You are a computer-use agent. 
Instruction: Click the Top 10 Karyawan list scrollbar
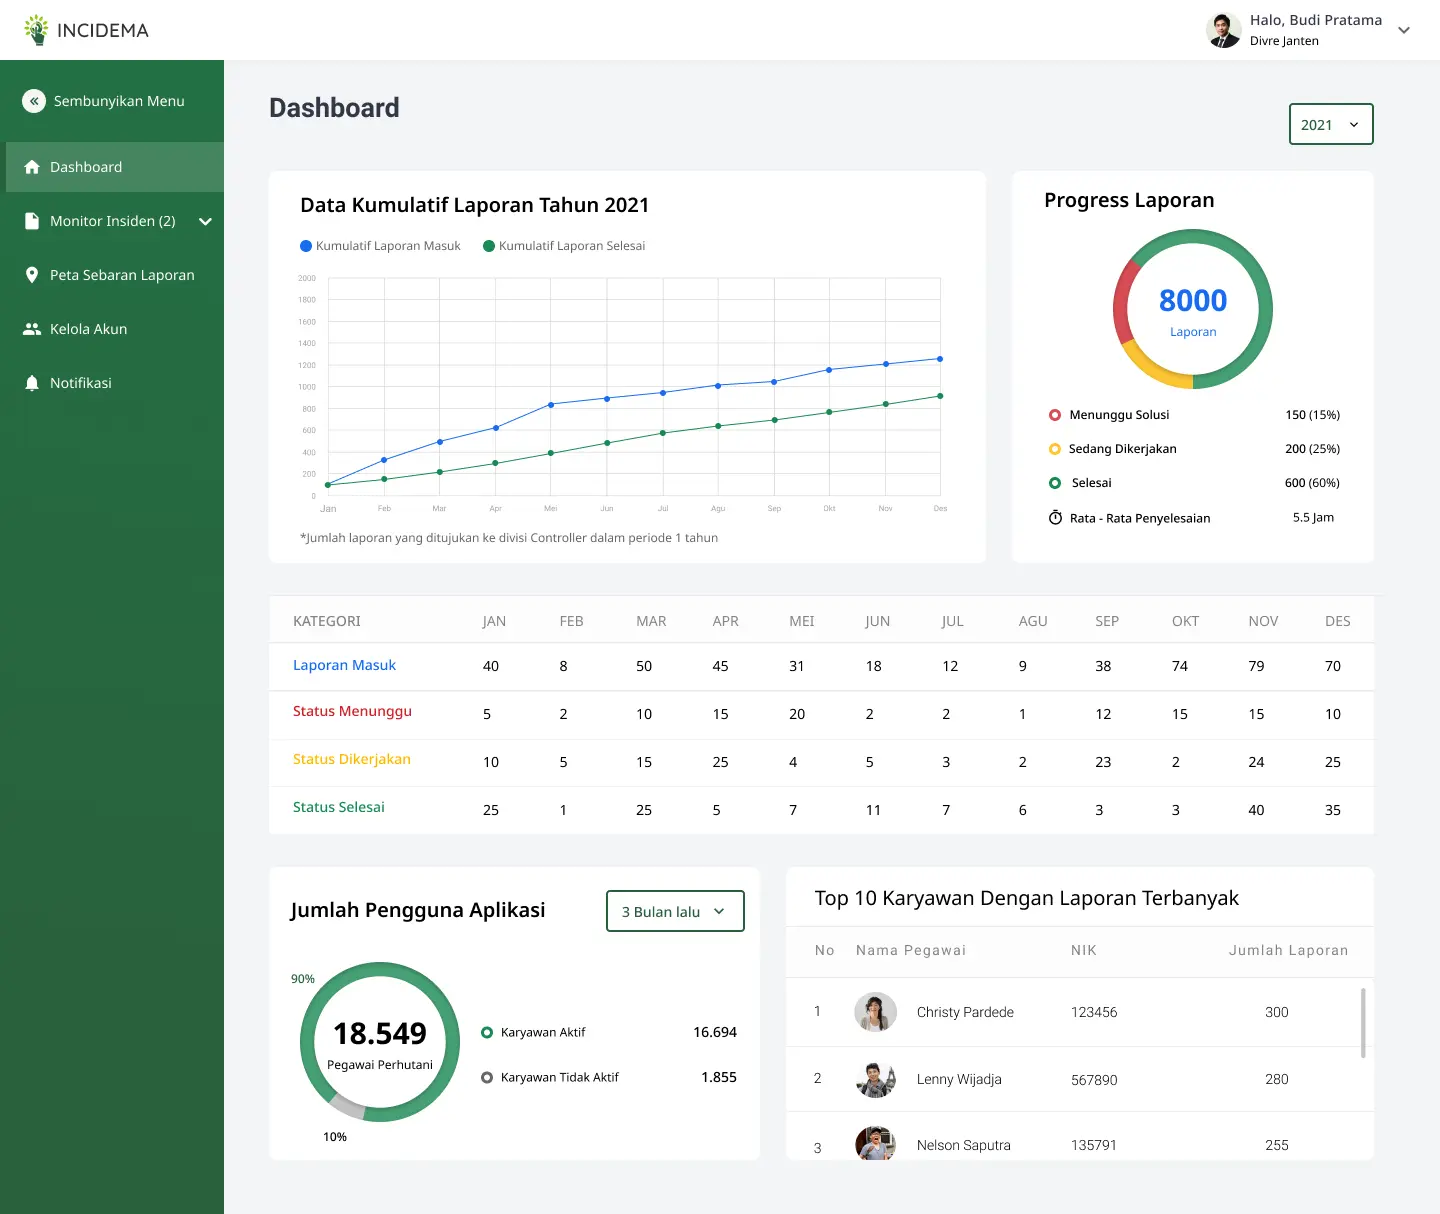(1362, 1022)
